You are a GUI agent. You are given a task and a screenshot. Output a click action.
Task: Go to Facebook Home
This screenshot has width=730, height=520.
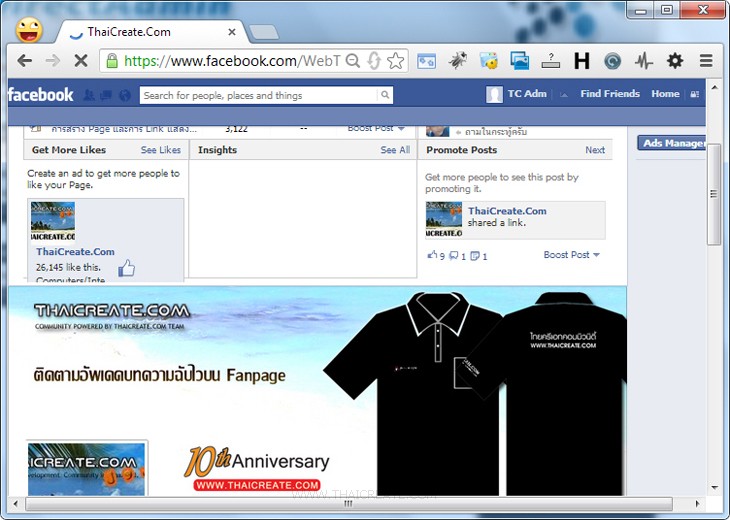[665, 94]
